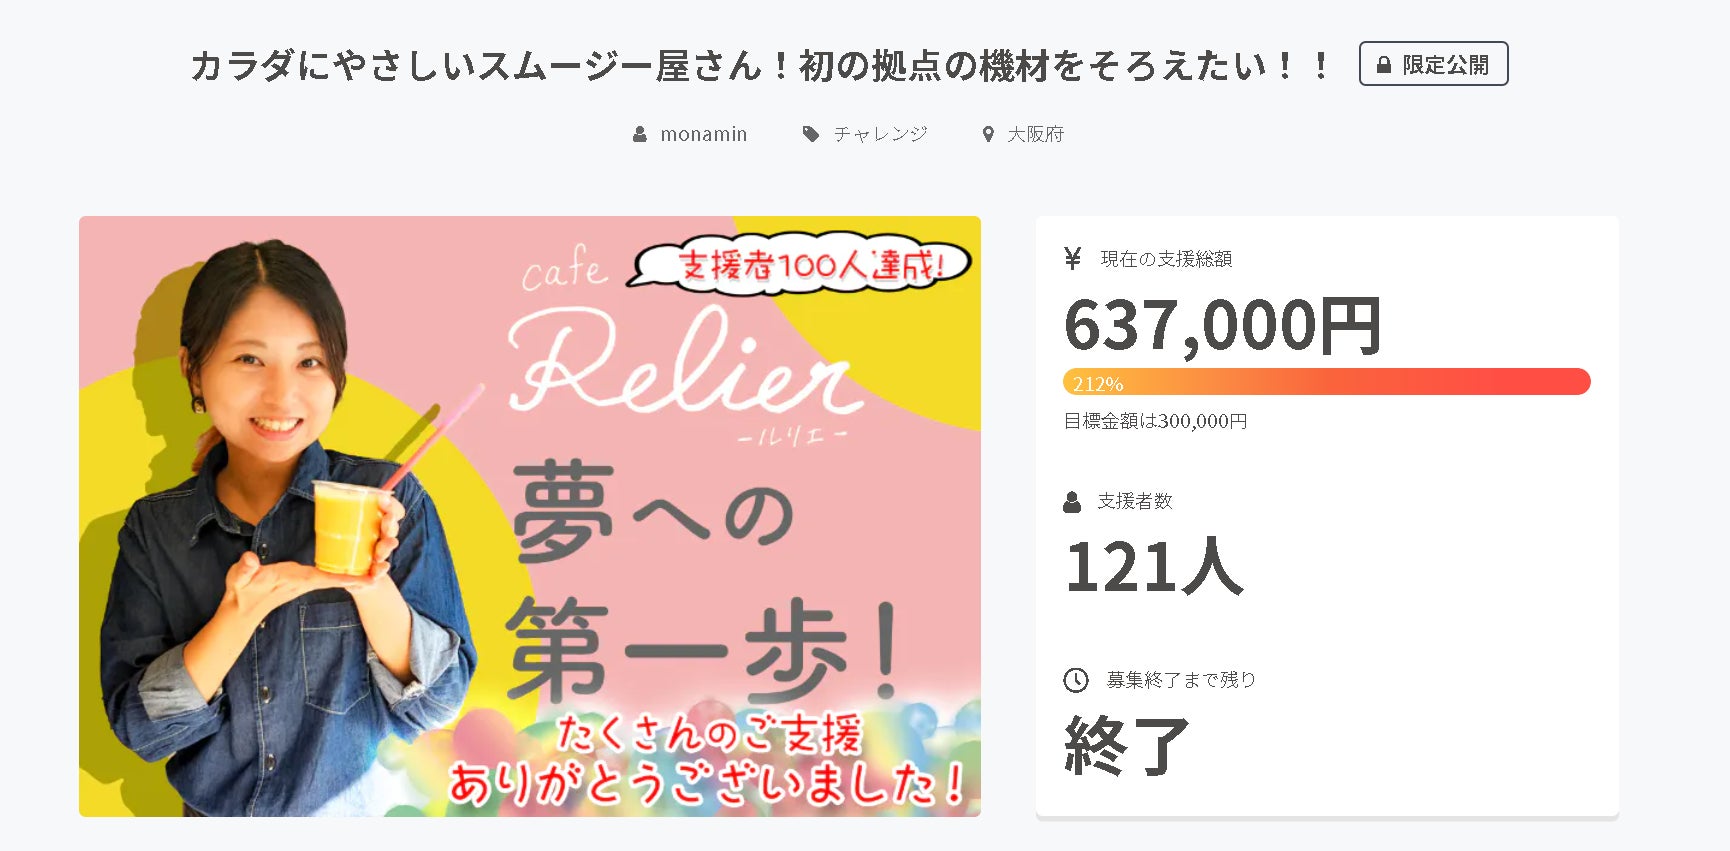Click the 支援者100人達成 speech bubble
The image size is (1730, 851).
800,266
